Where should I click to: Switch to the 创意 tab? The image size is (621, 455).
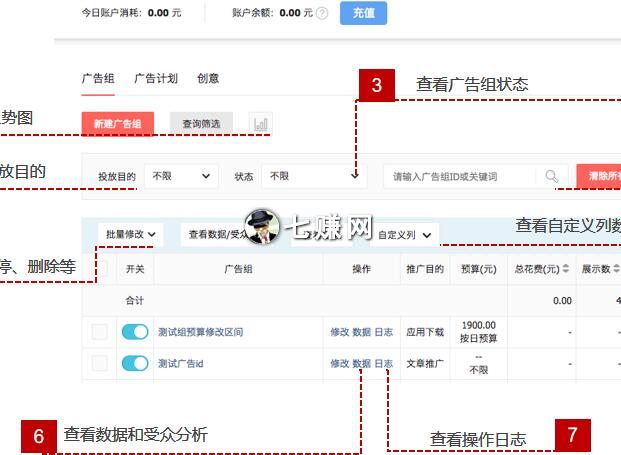coord(208,78)
